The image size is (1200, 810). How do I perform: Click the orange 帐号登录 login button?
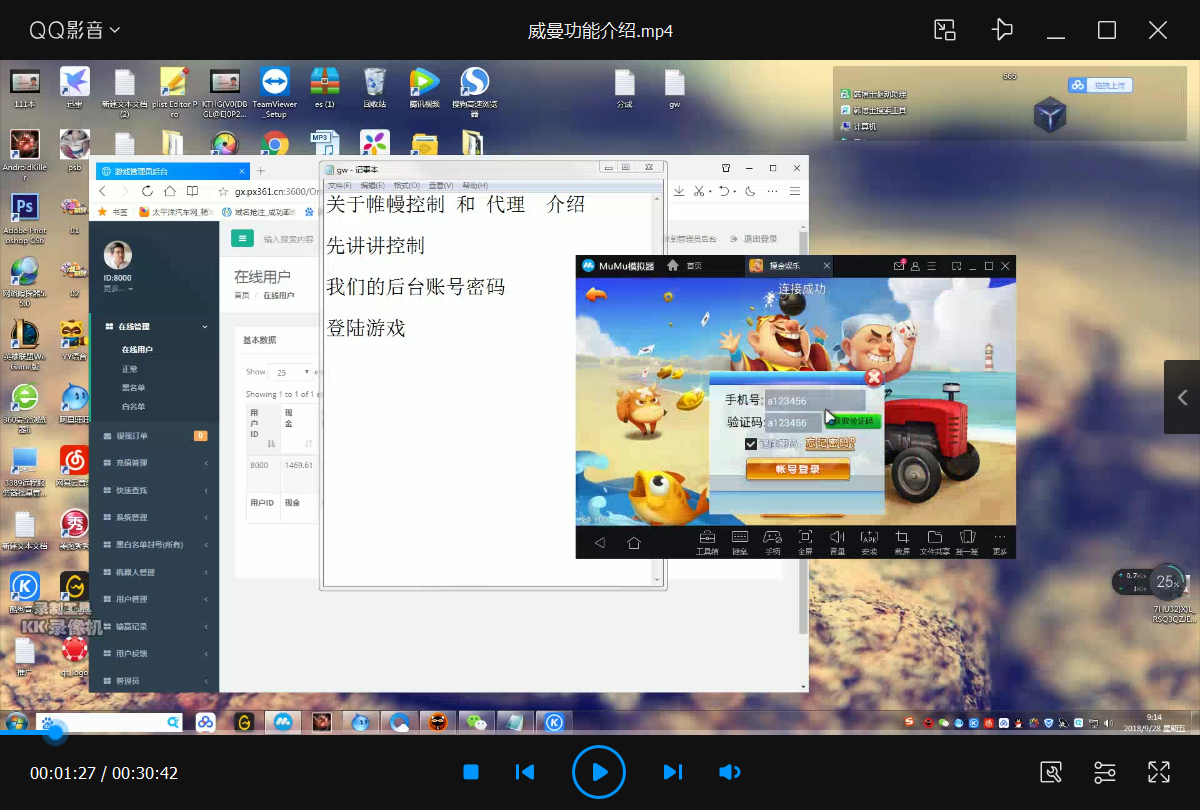click(x=798, y=470)
